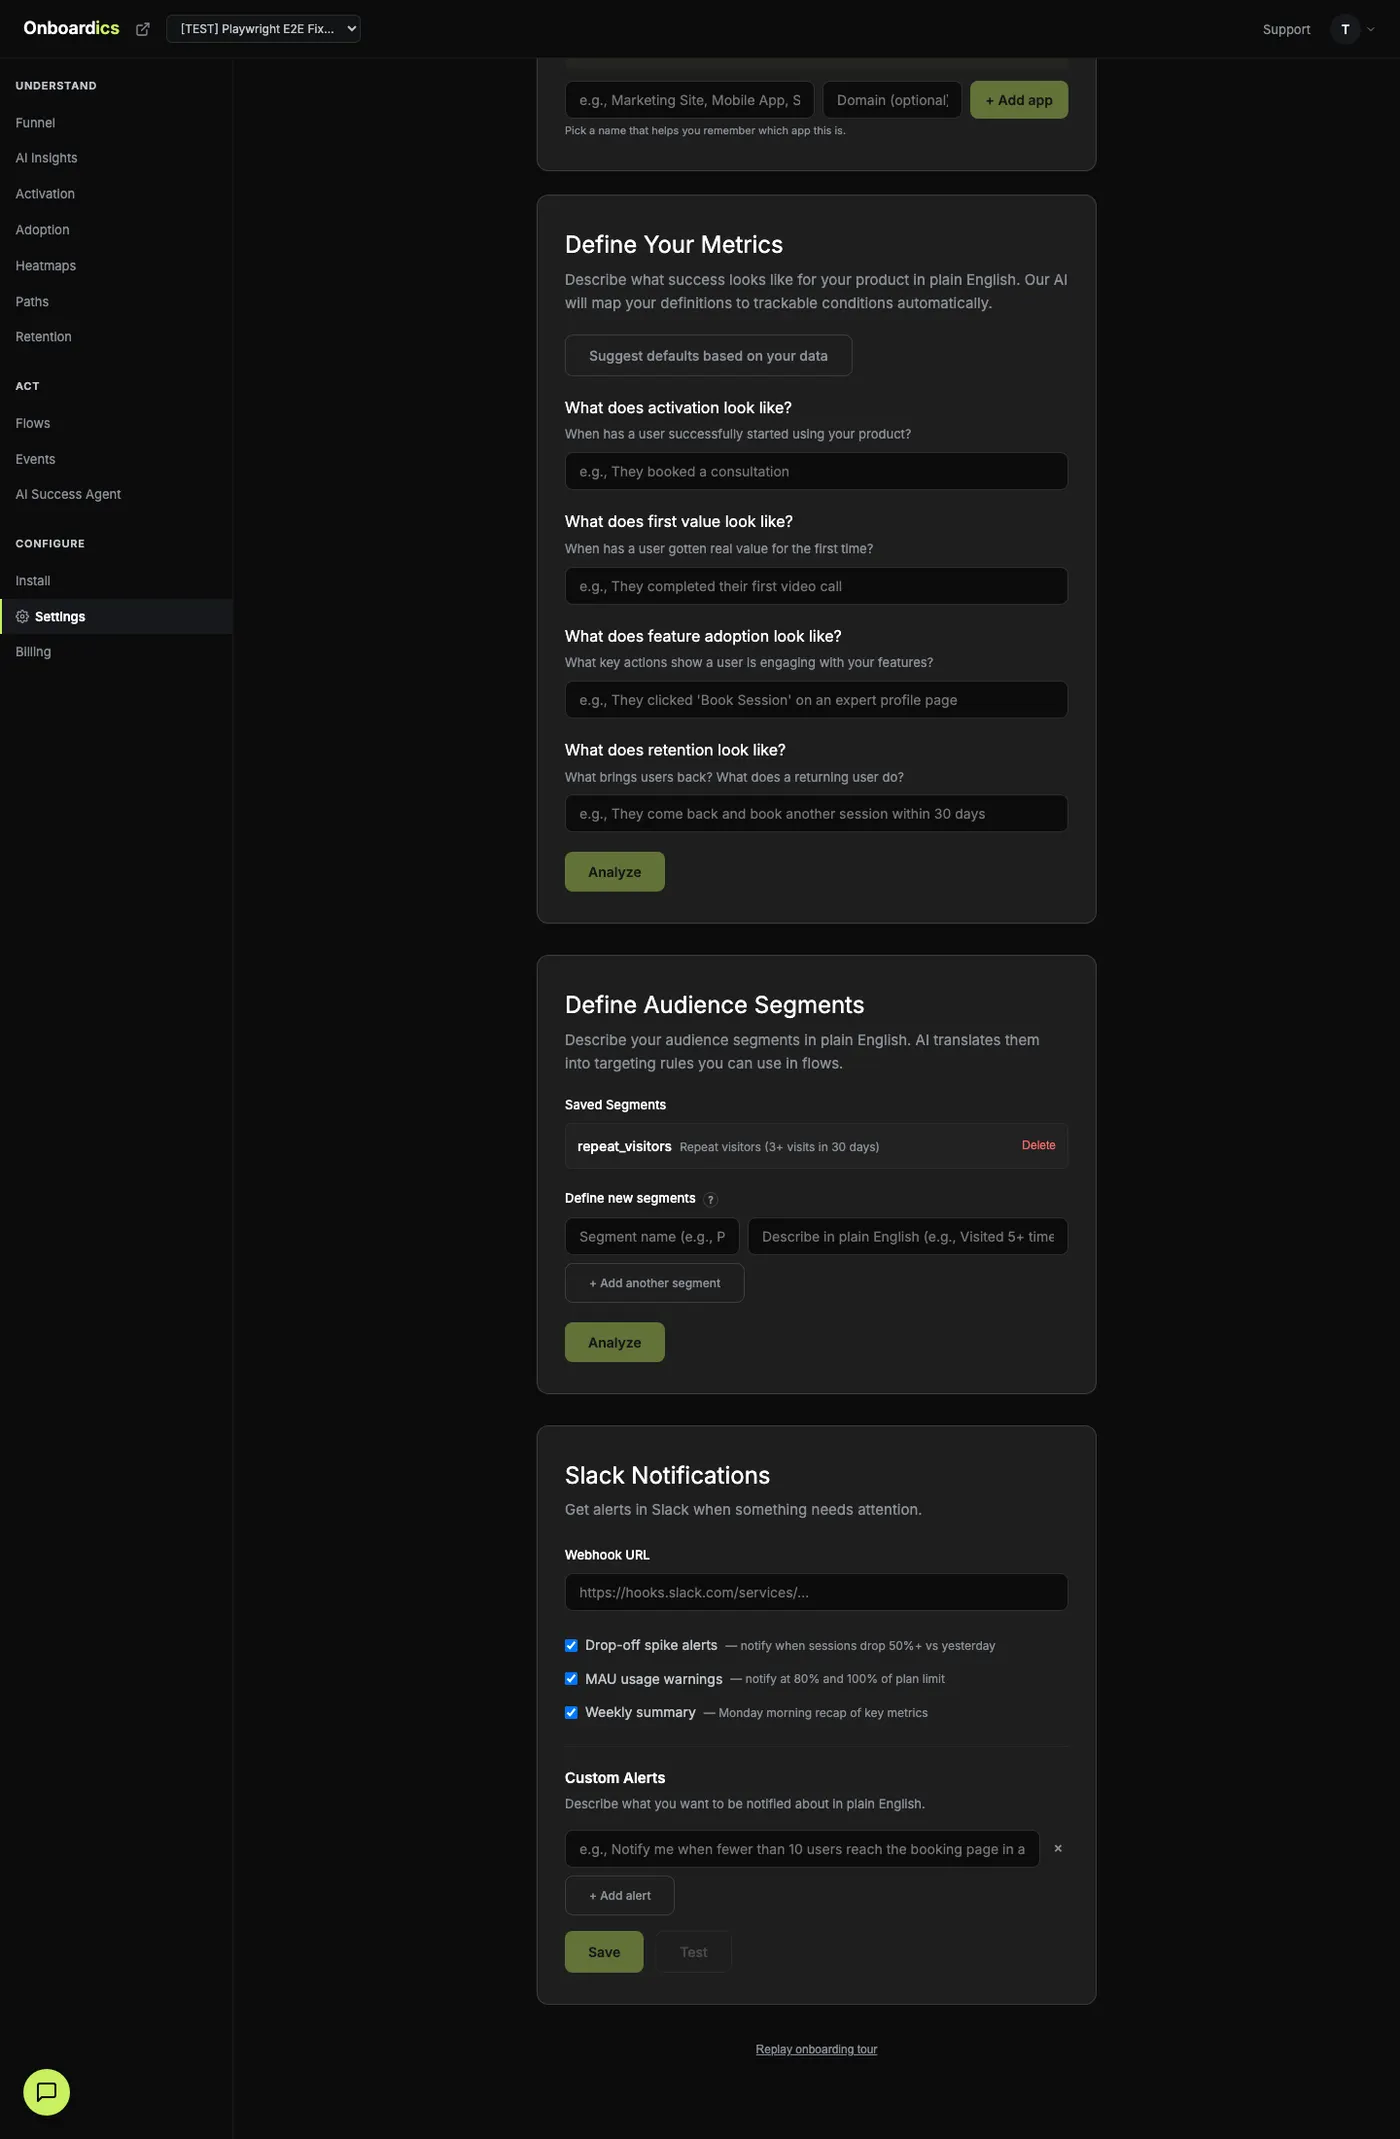Focus the retention definition input

coord(816,814)
